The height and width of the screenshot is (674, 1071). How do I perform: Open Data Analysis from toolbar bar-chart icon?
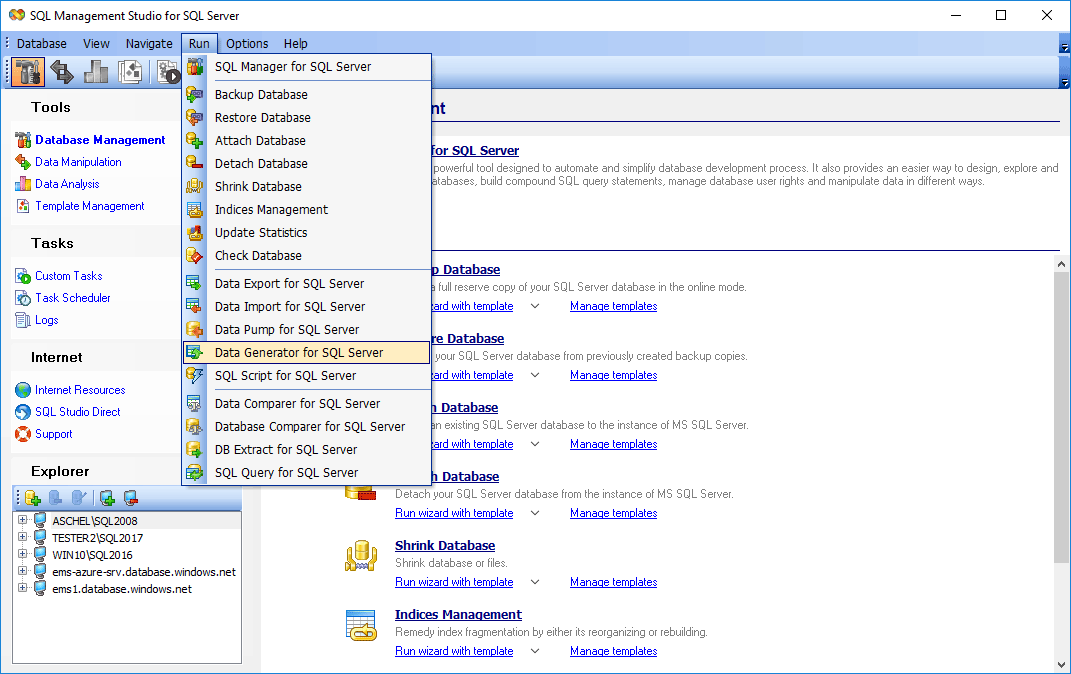pyautogui.click(x=96, y=72)
